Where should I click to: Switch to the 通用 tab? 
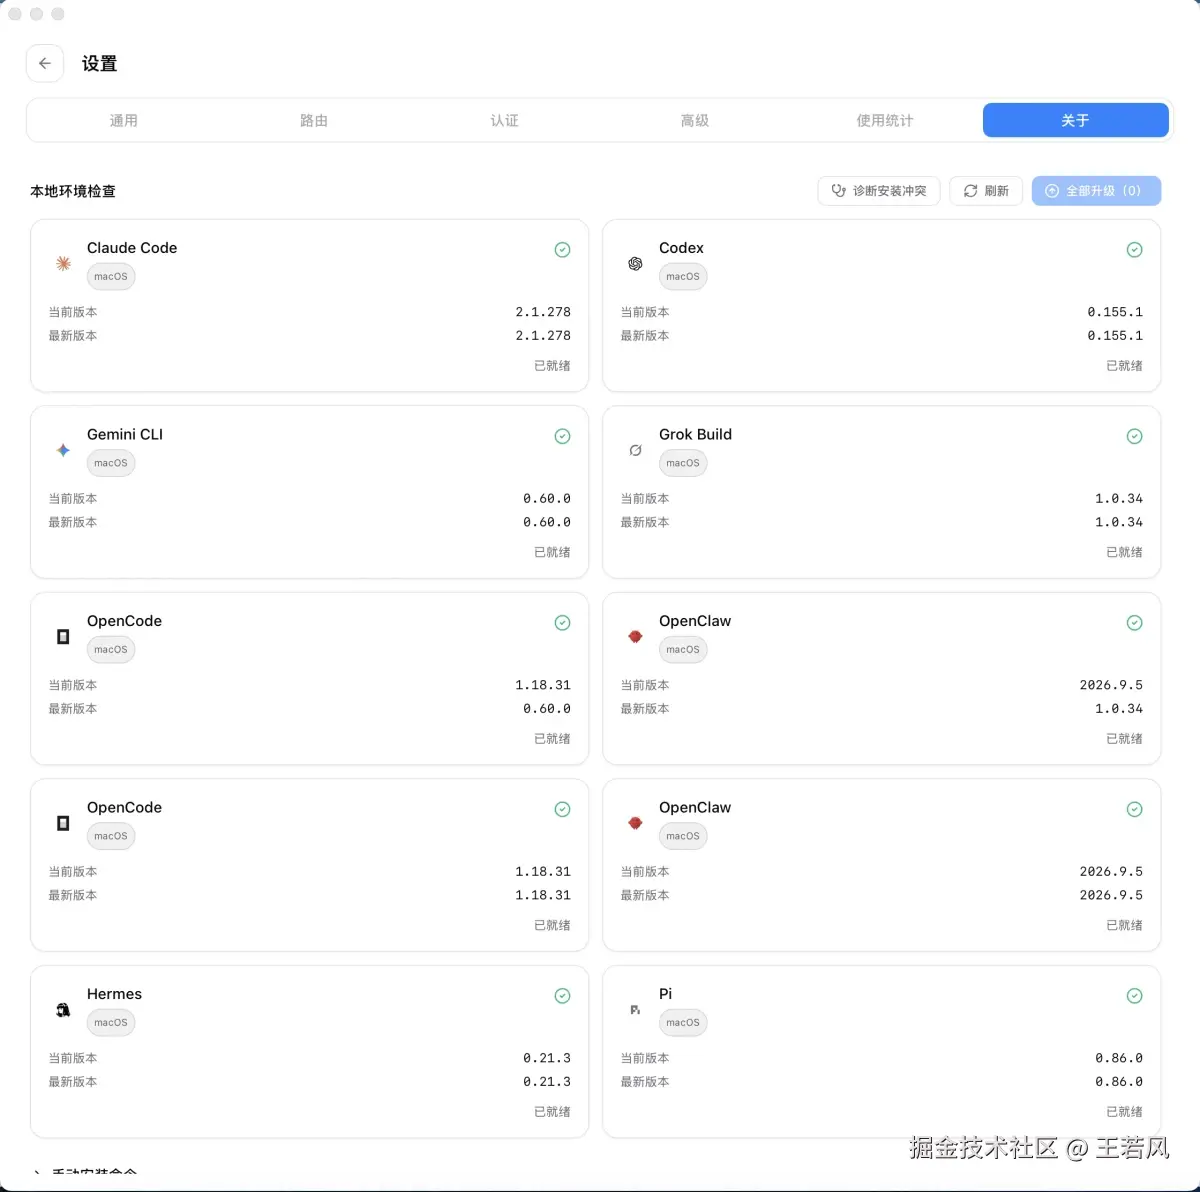click(x=124, y=120)
